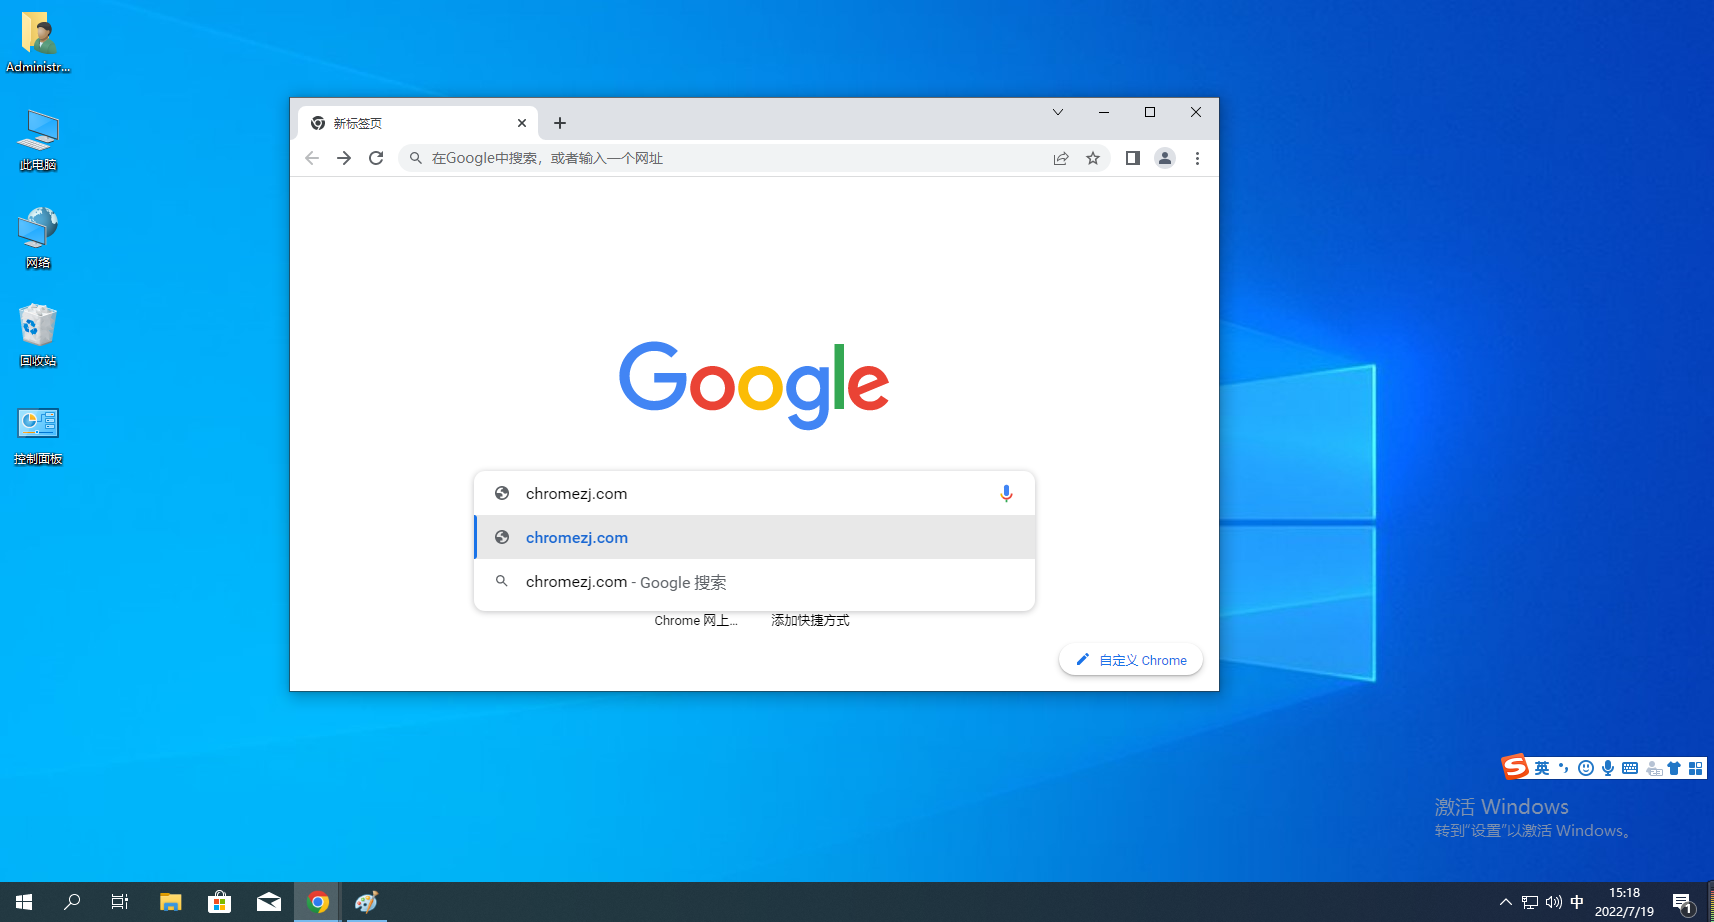The width and height of the screenshot is (1714, 922).
Task: Close the 新标签页 tab
Action: 522,123
